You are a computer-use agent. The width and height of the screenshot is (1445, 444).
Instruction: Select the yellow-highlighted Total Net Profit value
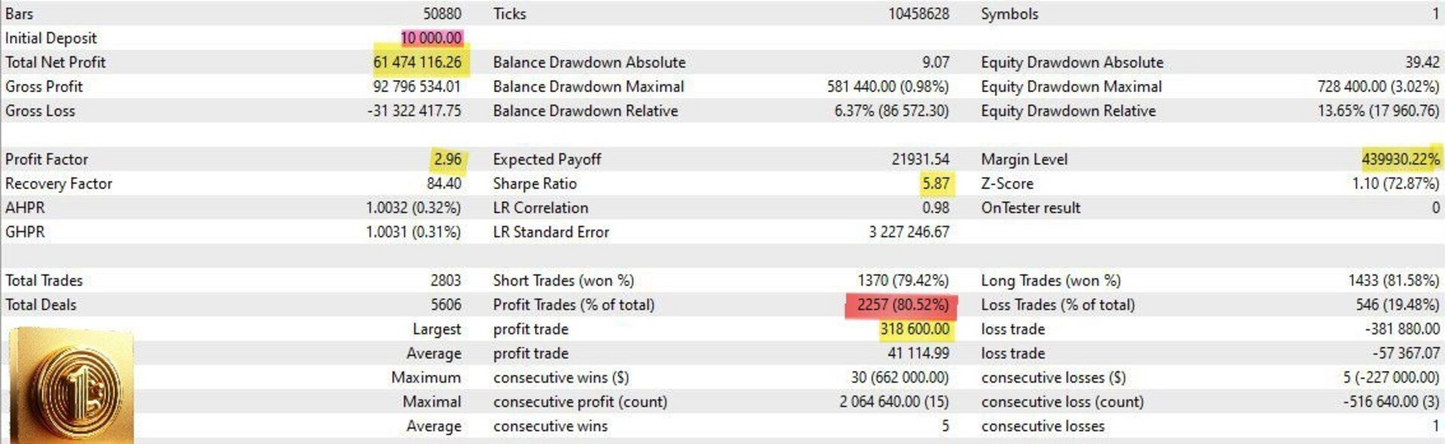416,62
